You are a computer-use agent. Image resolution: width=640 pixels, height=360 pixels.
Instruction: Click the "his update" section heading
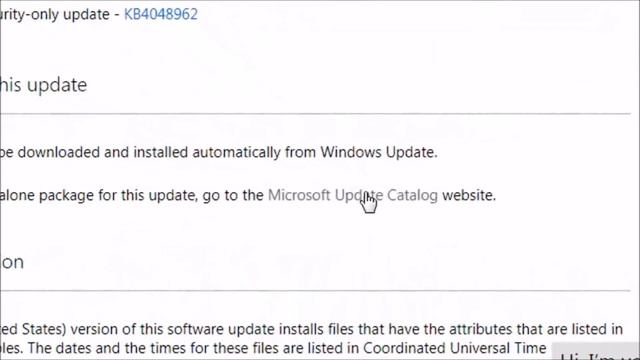coord(43,85)
